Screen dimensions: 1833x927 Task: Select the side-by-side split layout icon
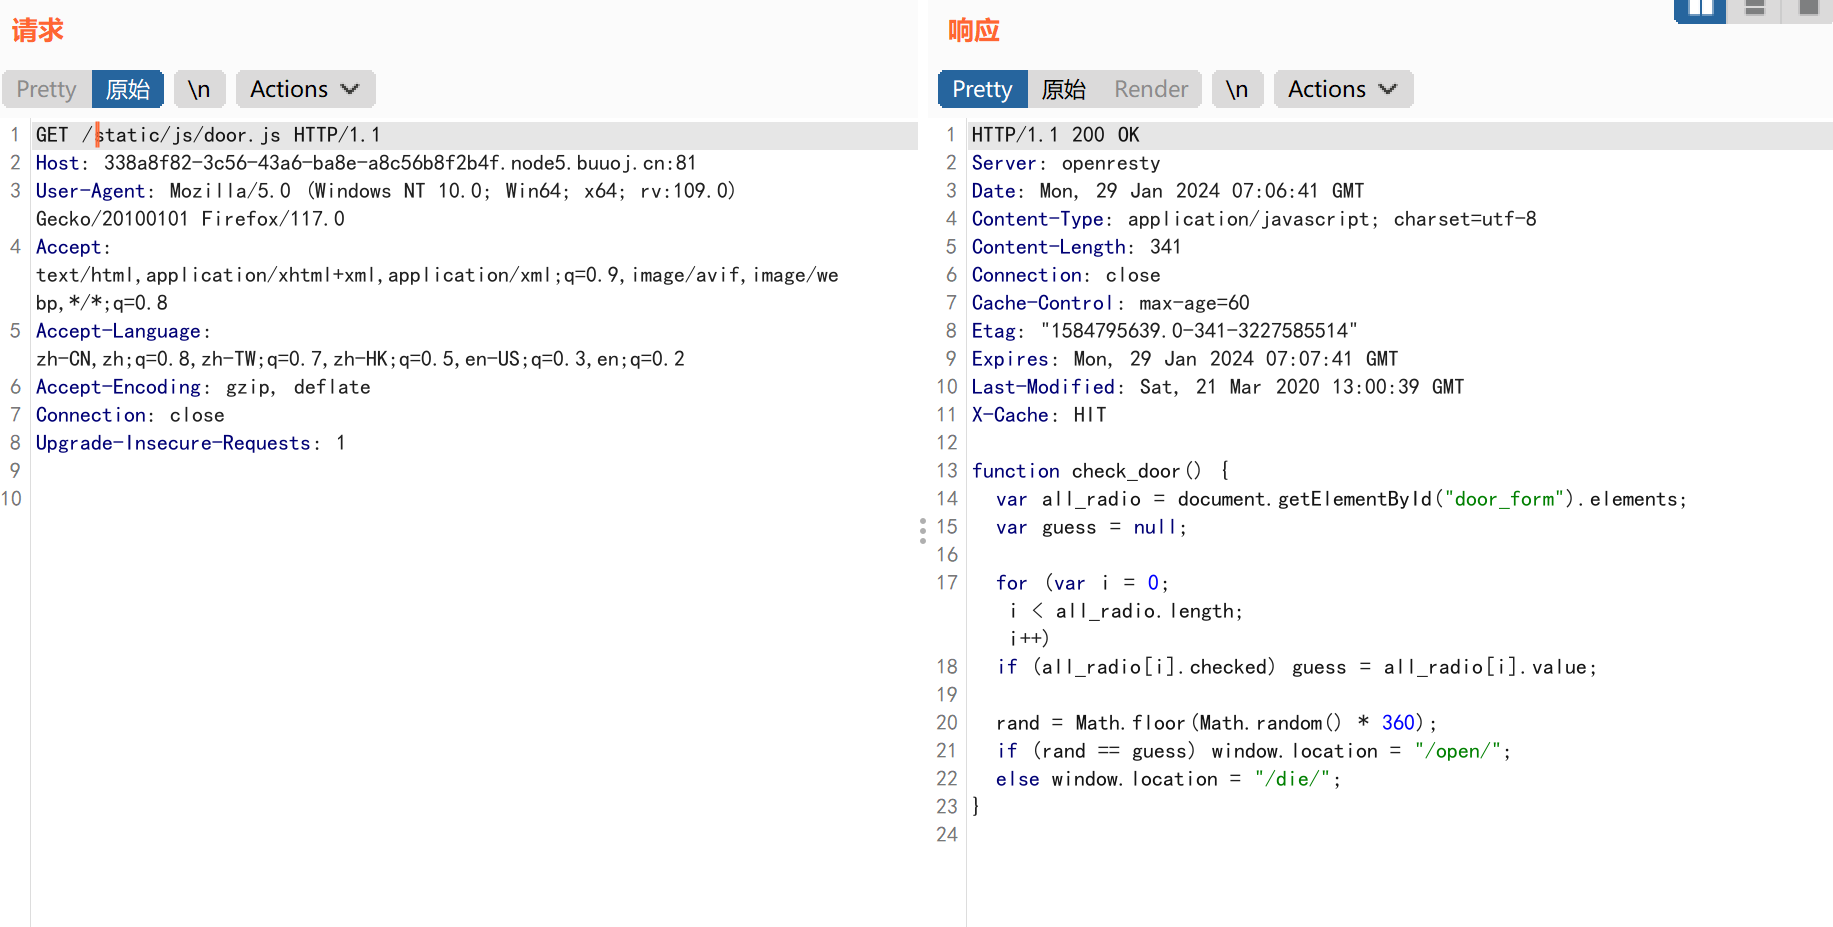coord(1700,9)
